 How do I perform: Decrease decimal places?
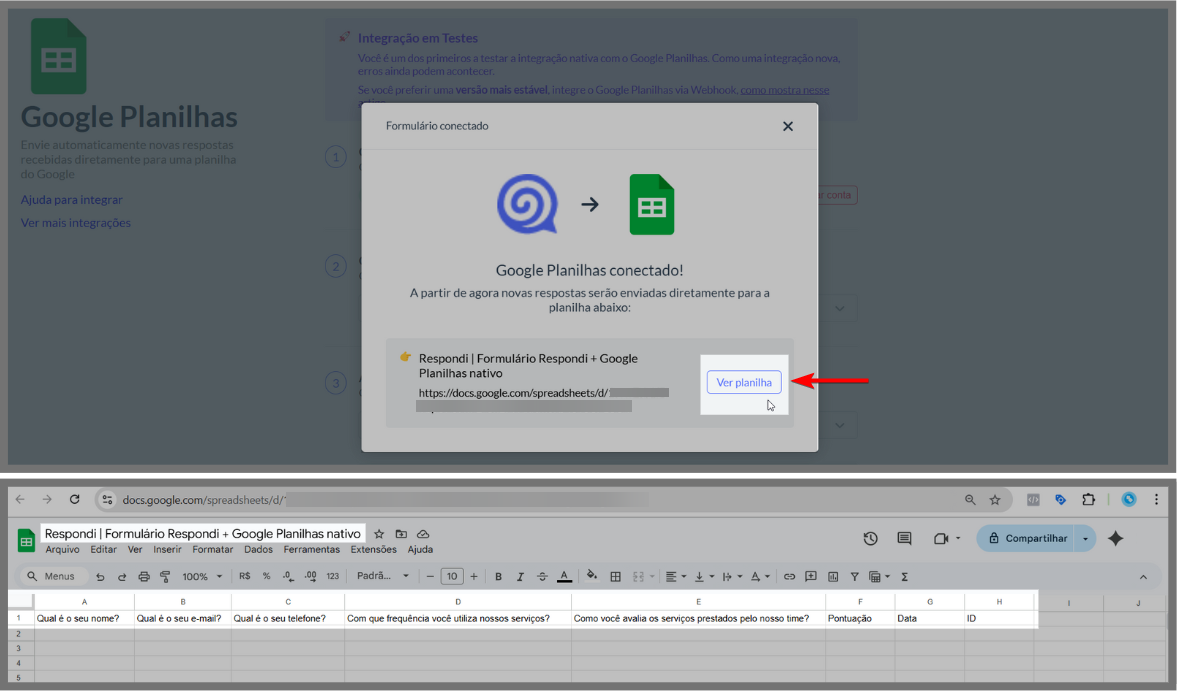pos(288,576)
